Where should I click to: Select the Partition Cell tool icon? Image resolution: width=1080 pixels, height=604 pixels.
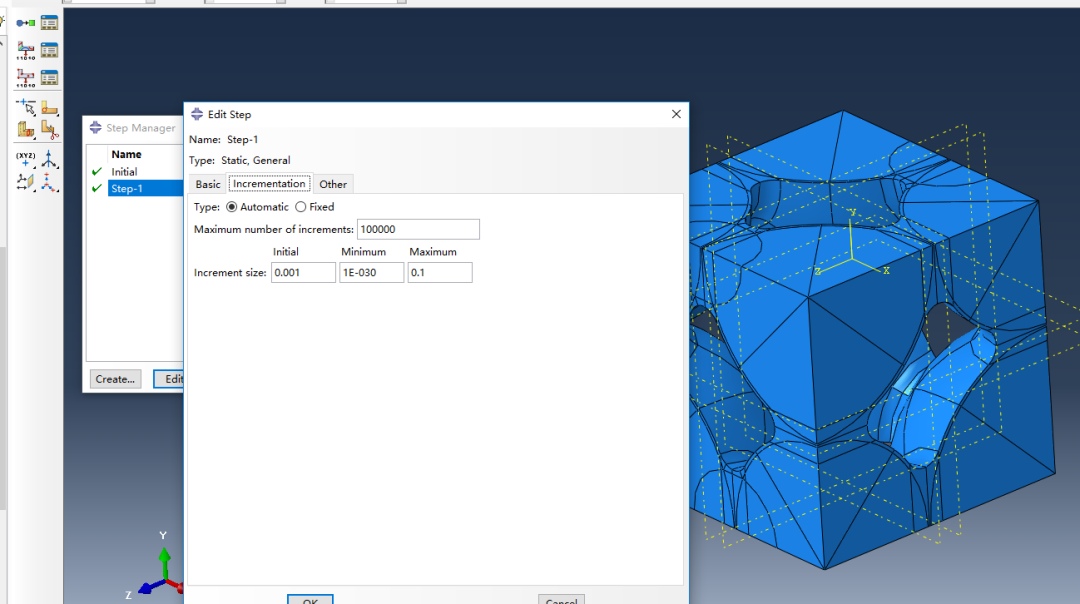tap(25, 129)
